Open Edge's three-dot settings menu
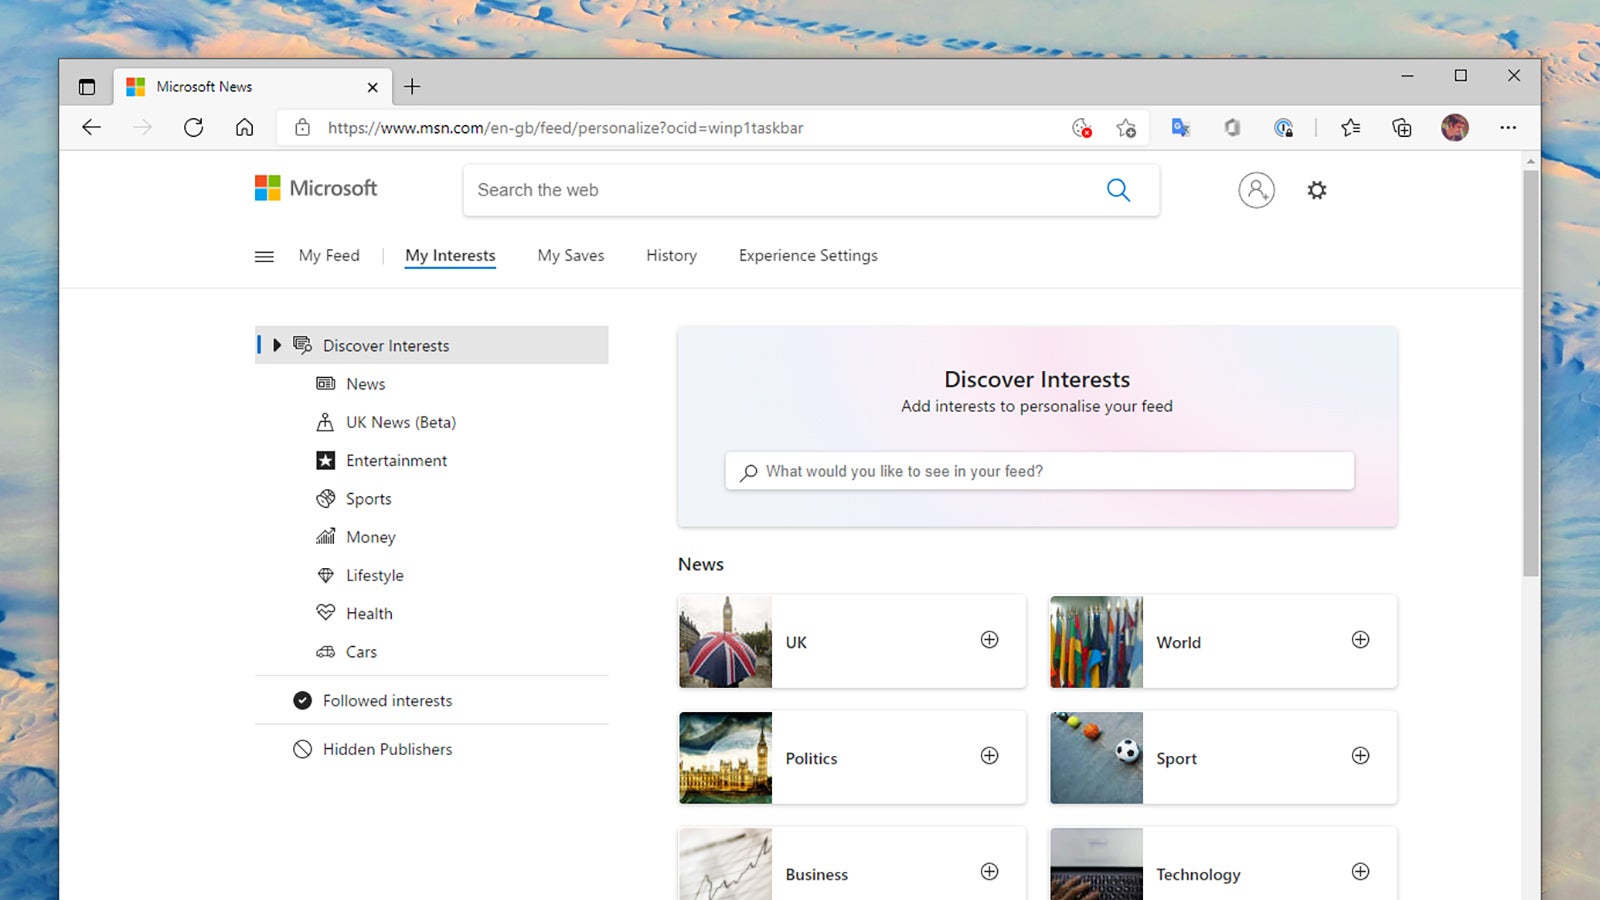 (x=1507, y=128)
